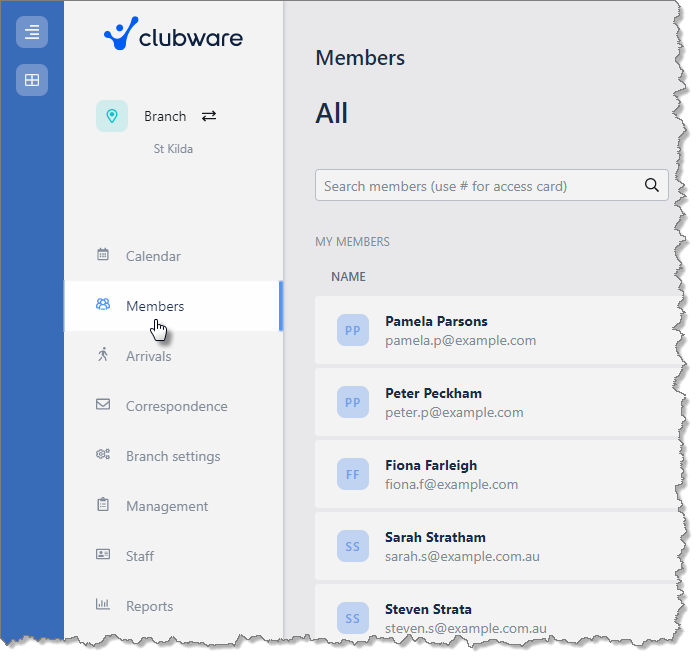This screenshot has width=700, height=660.
Task: Click the Arrivals walking person icon
Action: pos(103,355)
